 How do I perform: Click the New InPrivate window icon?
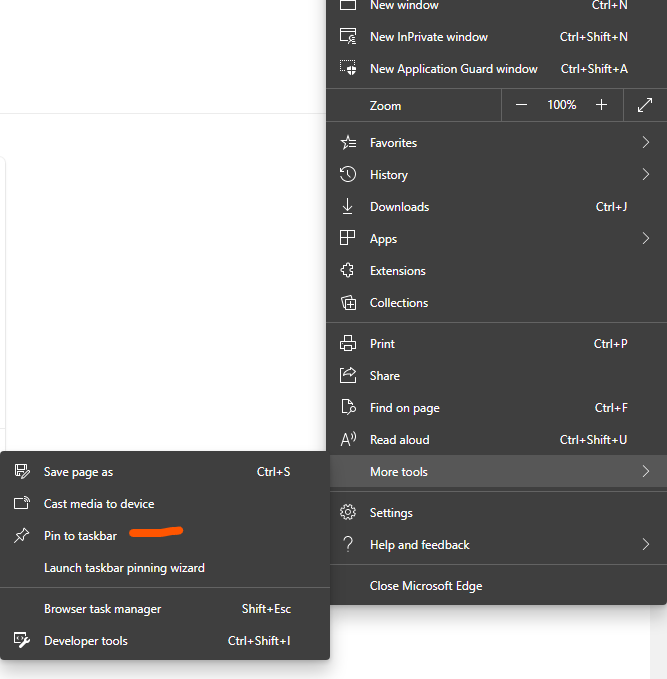(348, 36)
